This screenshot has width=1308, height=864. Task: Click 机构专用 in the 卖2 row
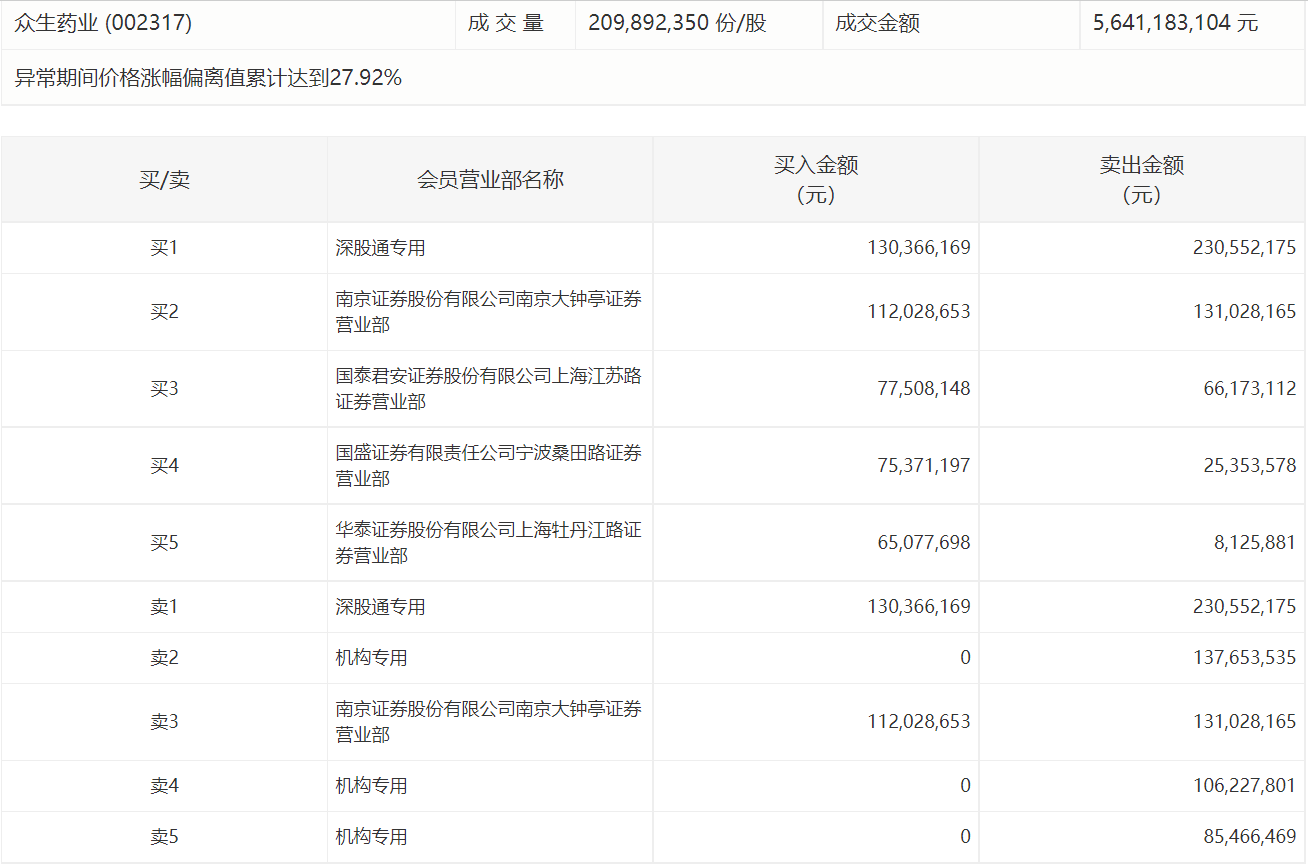(x=372, y=658)
